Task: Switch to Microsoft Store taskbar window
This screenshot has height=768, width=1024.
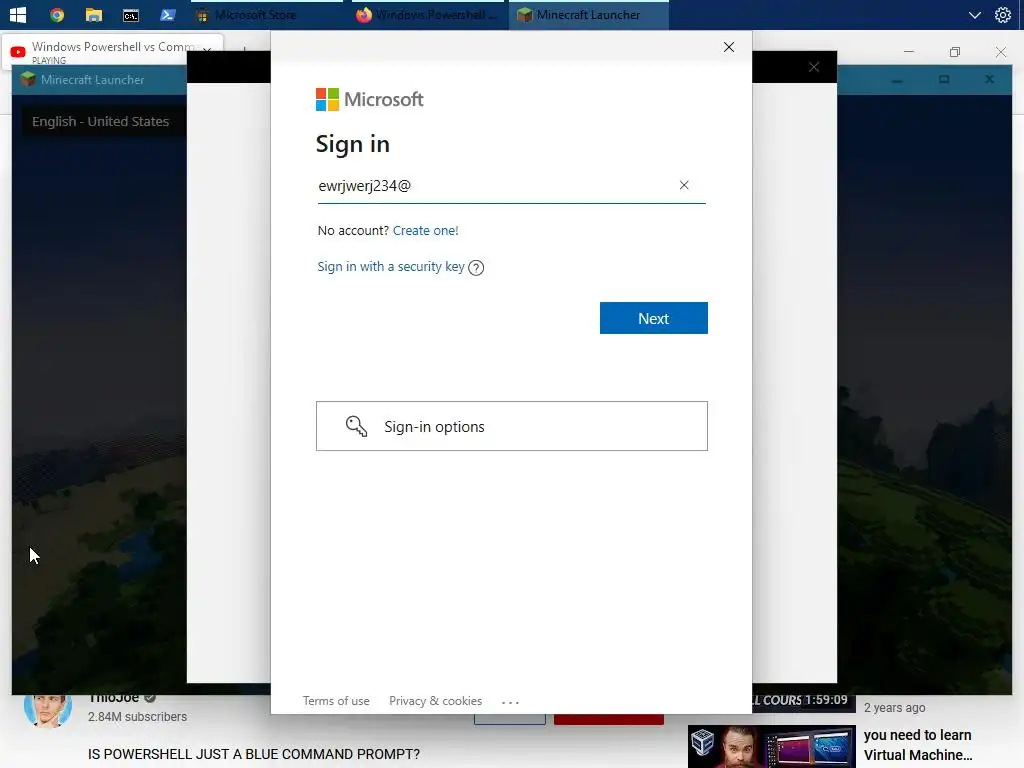Action: click(x=266, y=15)
